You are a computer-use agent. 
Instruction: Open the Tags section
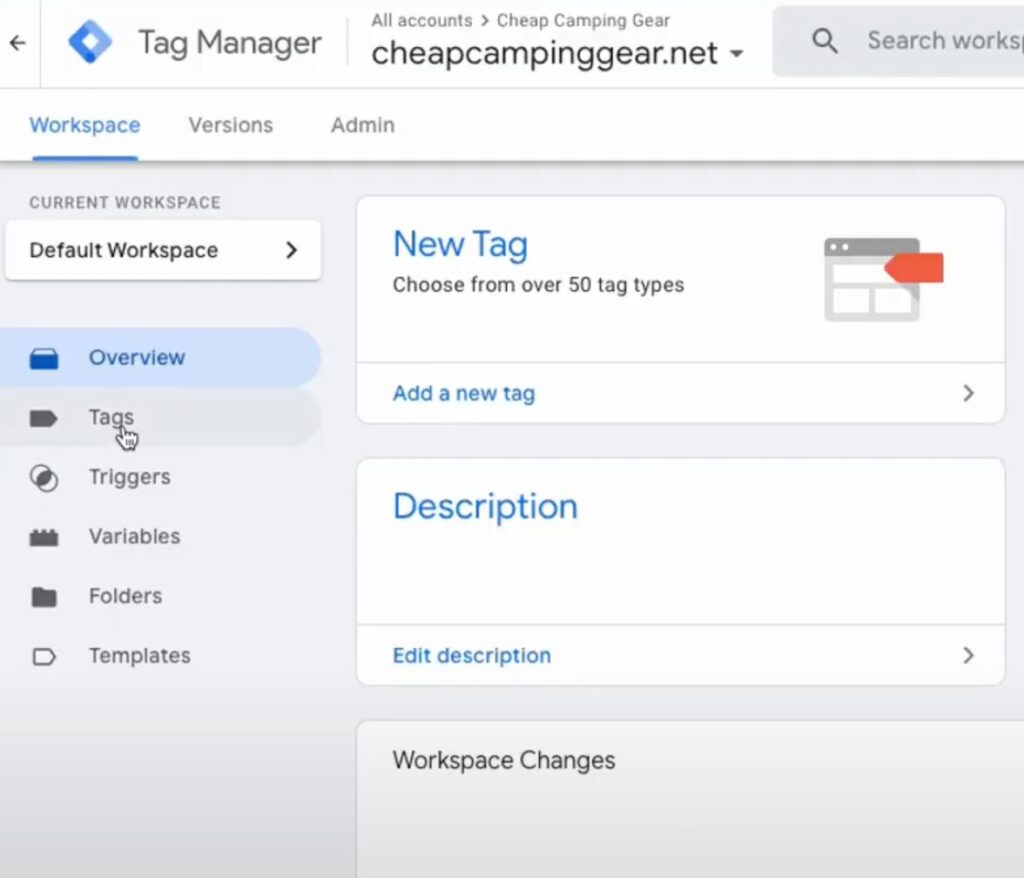point(160,418)
